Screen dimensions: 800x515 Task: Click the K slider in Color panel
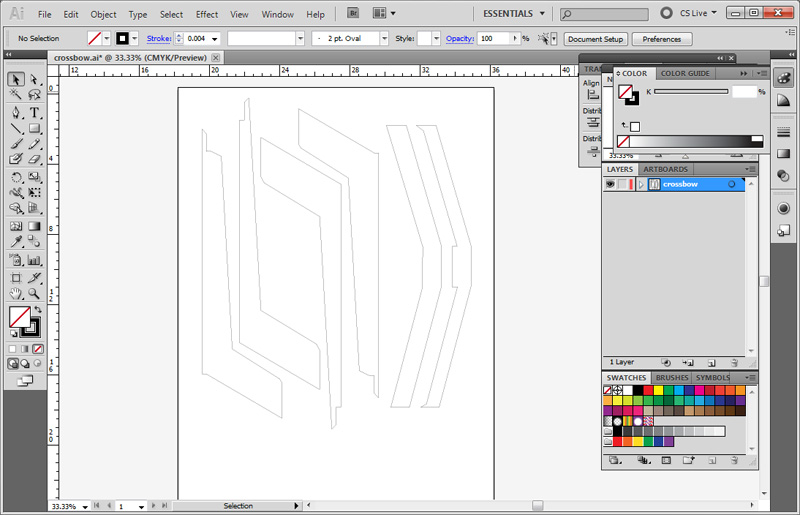[x=691, y=92]
